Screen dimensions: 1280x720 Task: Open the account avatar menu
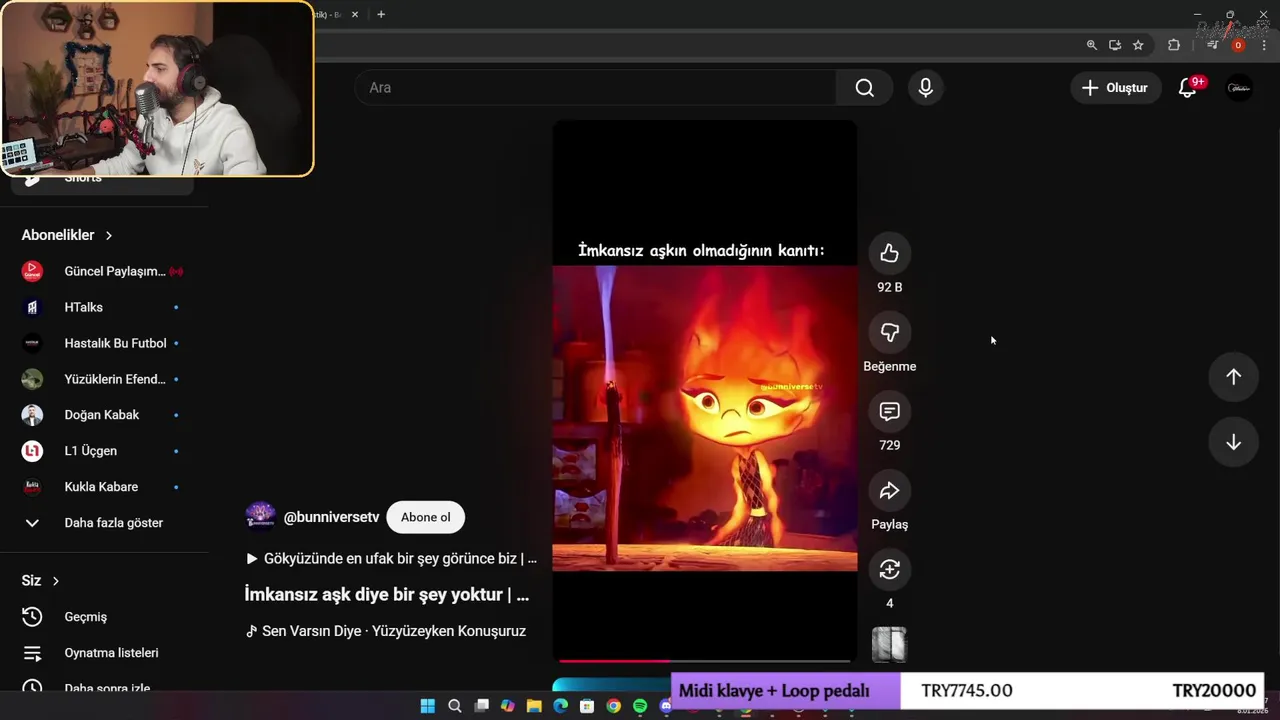point(1239,88)
